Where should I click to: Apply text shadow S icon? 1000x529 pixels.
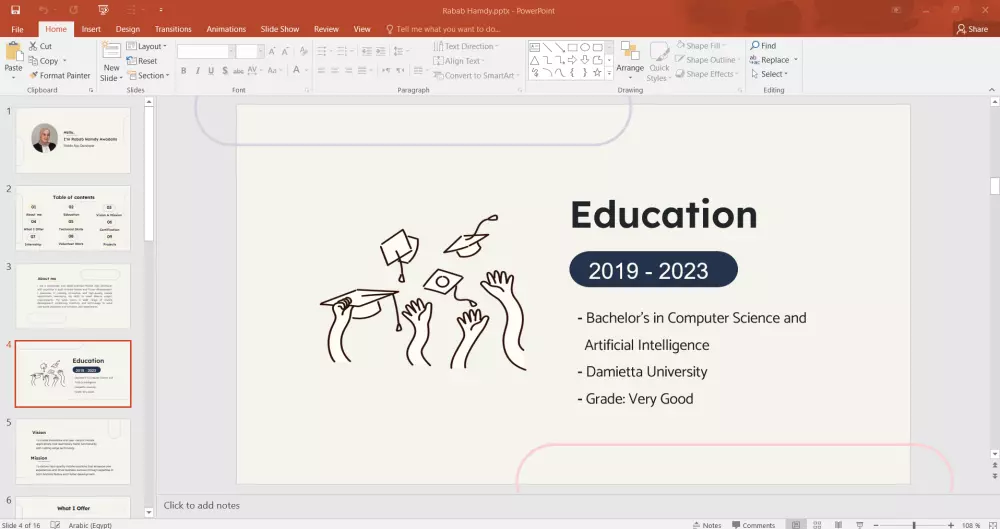tap(225, 70)
